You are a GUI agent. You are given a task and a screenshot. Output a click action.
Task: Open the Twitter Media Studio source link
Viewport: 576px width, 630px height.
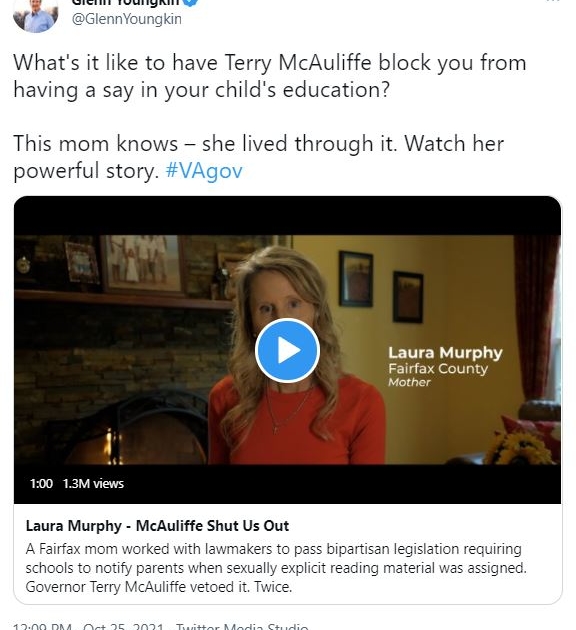242,626
